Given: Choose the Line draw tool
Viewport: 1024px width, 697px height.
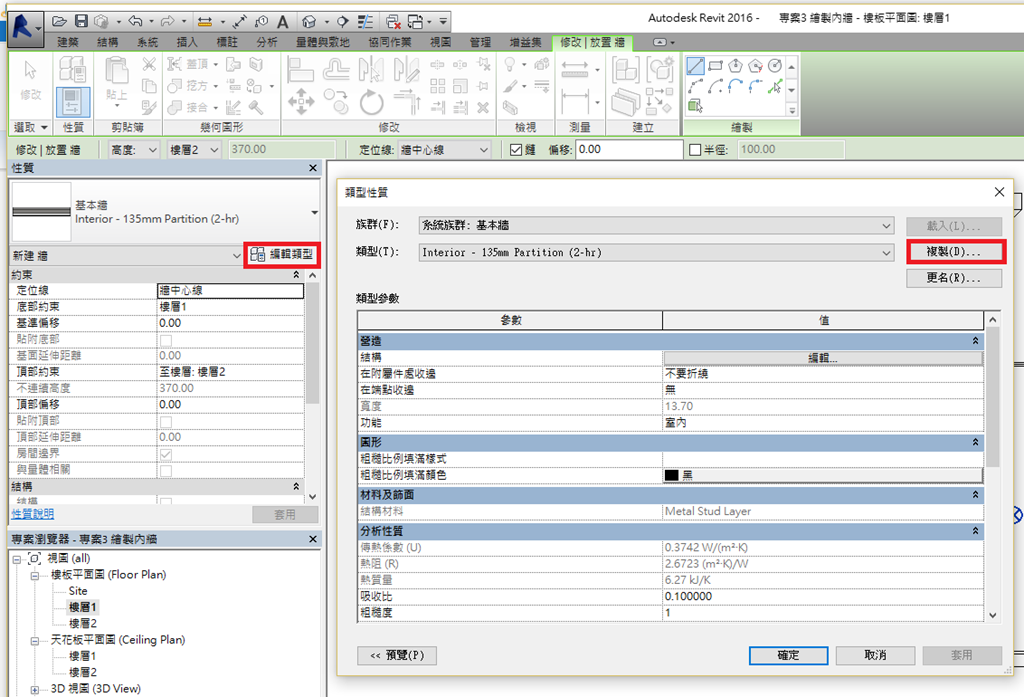Looking at the screenshot, I should click(x=696, y=66).
